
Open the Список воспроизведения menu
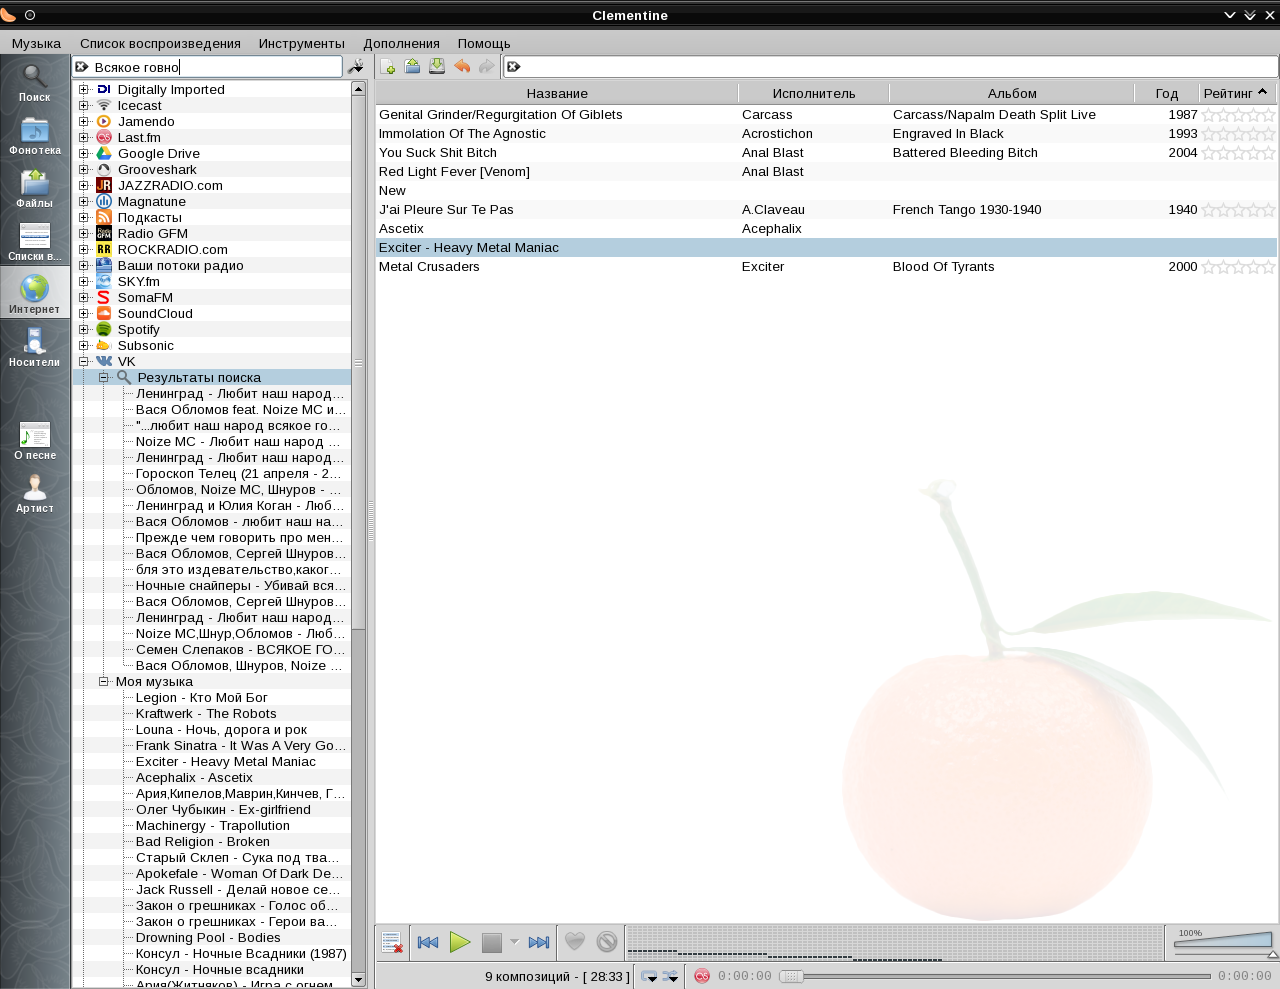160,43
